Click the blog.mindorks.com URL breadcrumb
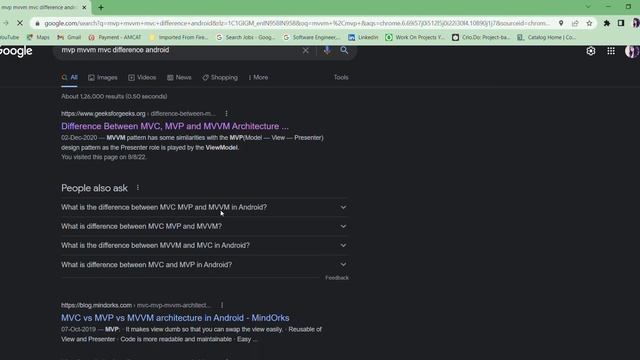 136,305
